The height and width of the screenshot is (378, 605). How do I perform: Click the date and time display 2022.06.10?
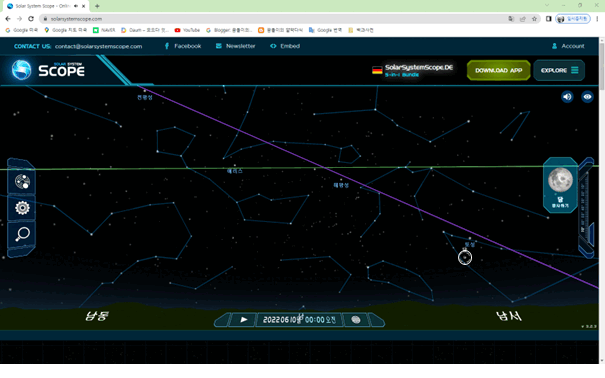tap(299, 320)
